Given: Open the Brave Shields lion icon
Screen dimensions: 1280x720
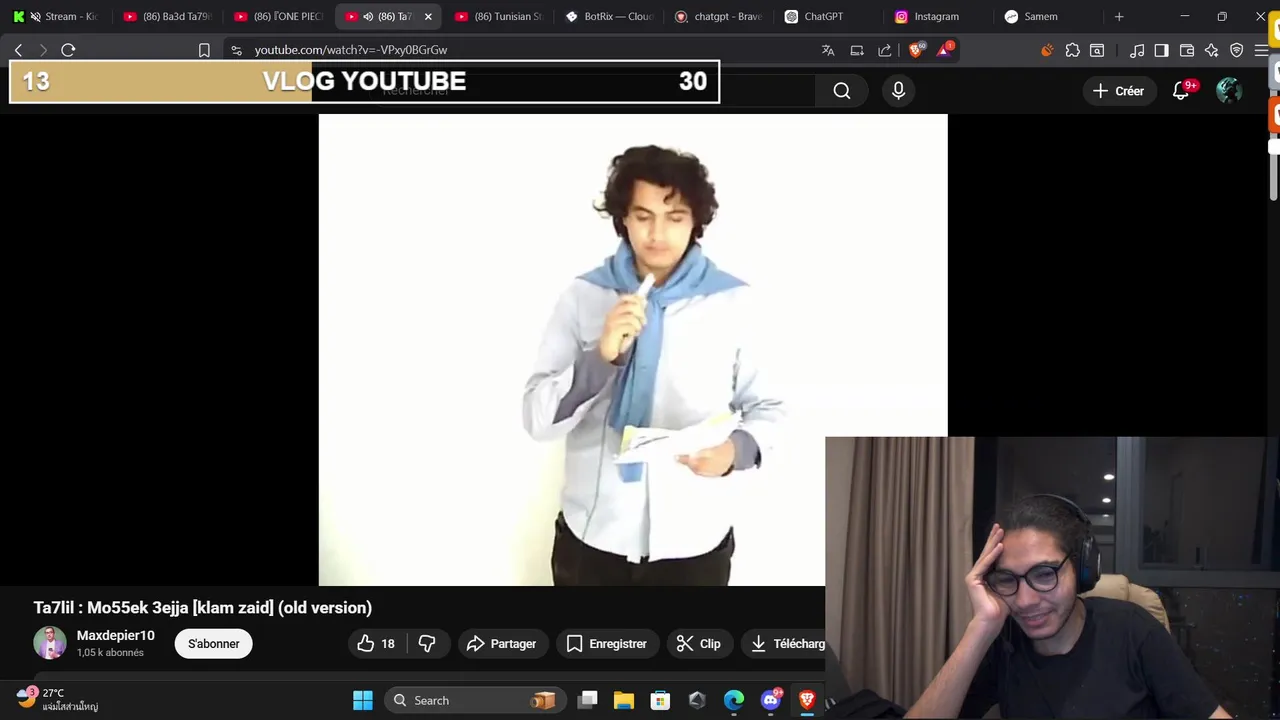Looking at the screenshot, I should tap(916, 50).
